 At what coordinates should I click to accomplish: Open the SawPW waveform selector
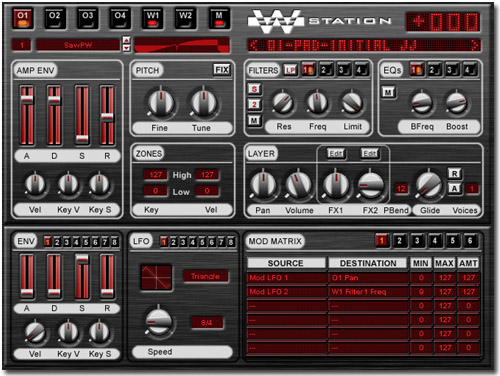(x=78, y=45)
